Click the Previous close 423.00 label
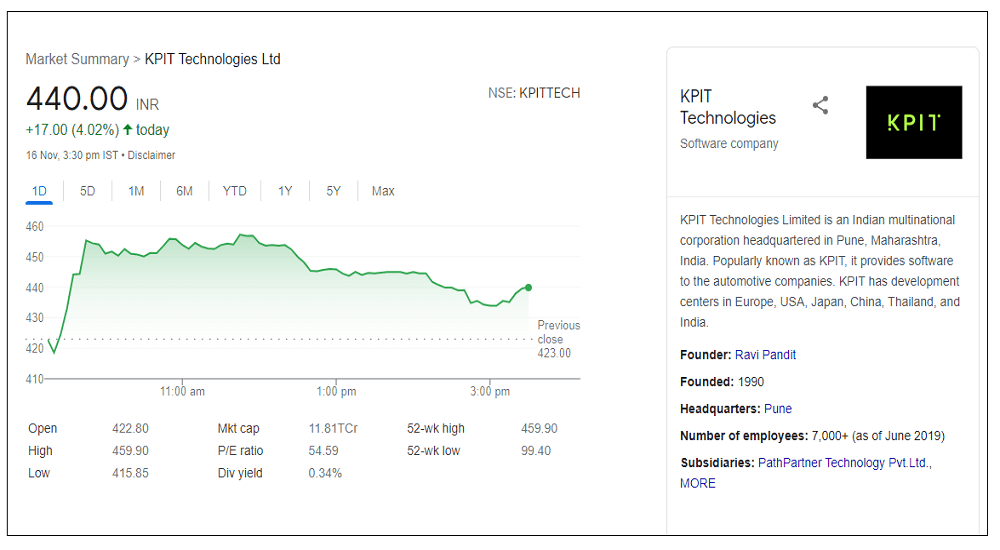Viewport: 1000px width, 550px height. point(559,339)
